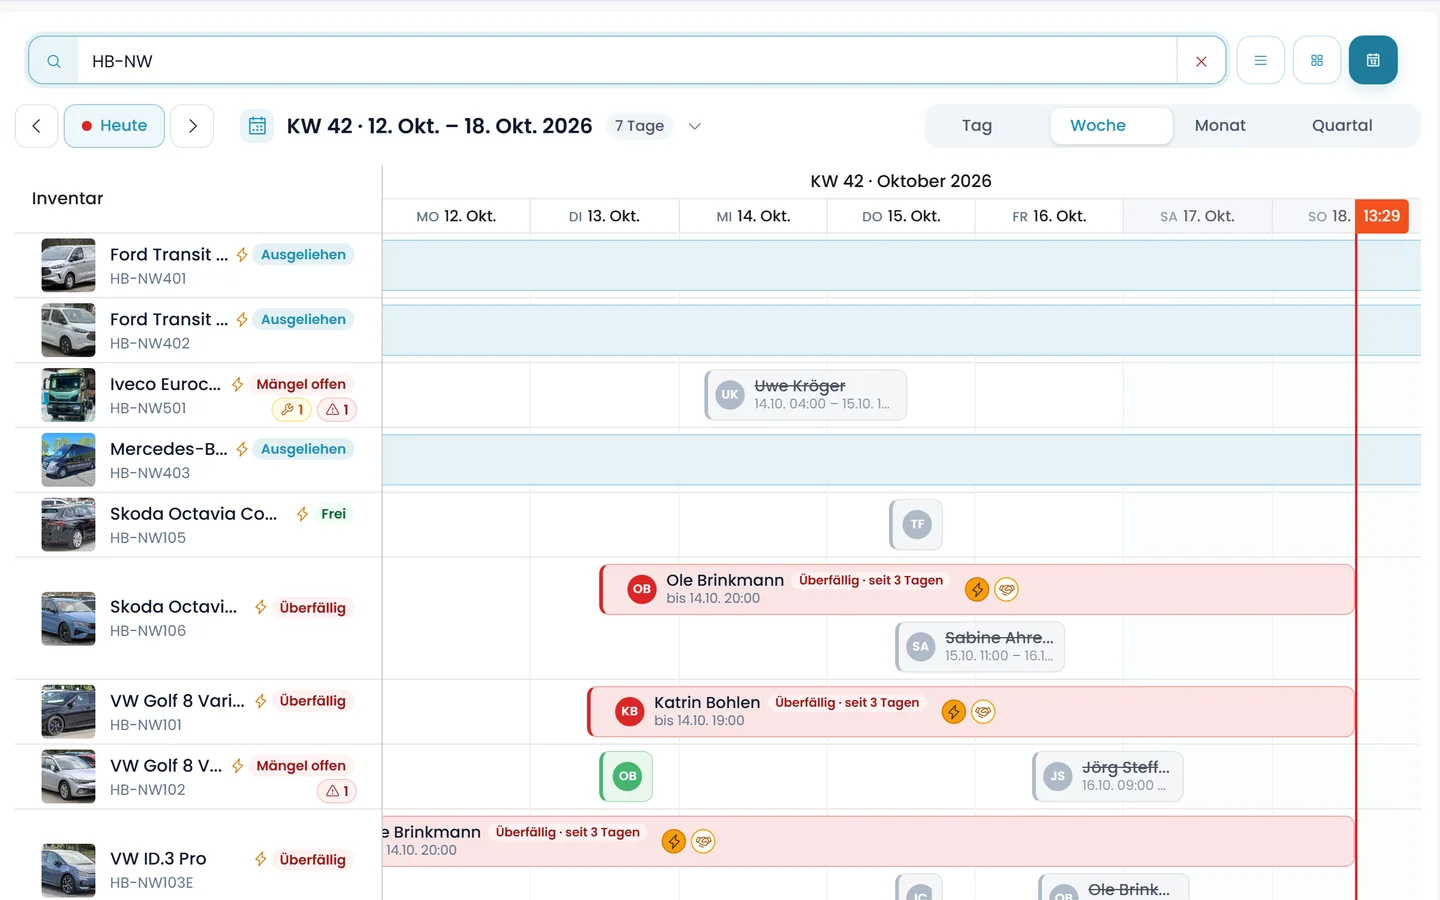Image resolution: width=1440 pixels, height=900 pixels.
Task: Switch to Quartal view tab
Action: [1342, 126]
